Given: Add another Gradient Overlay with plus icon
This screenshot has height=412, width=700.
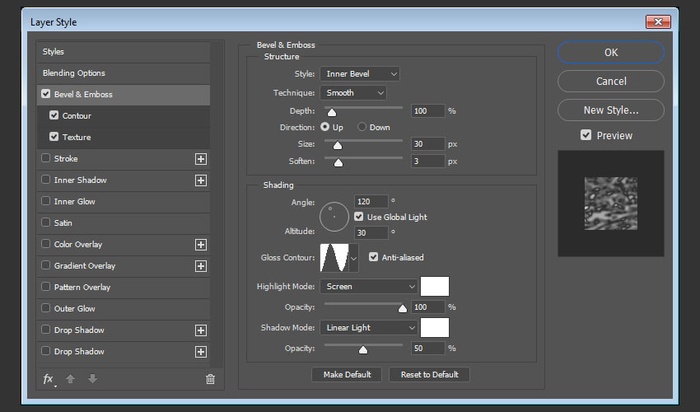Looking at the screenshot, I should point(200,266).
